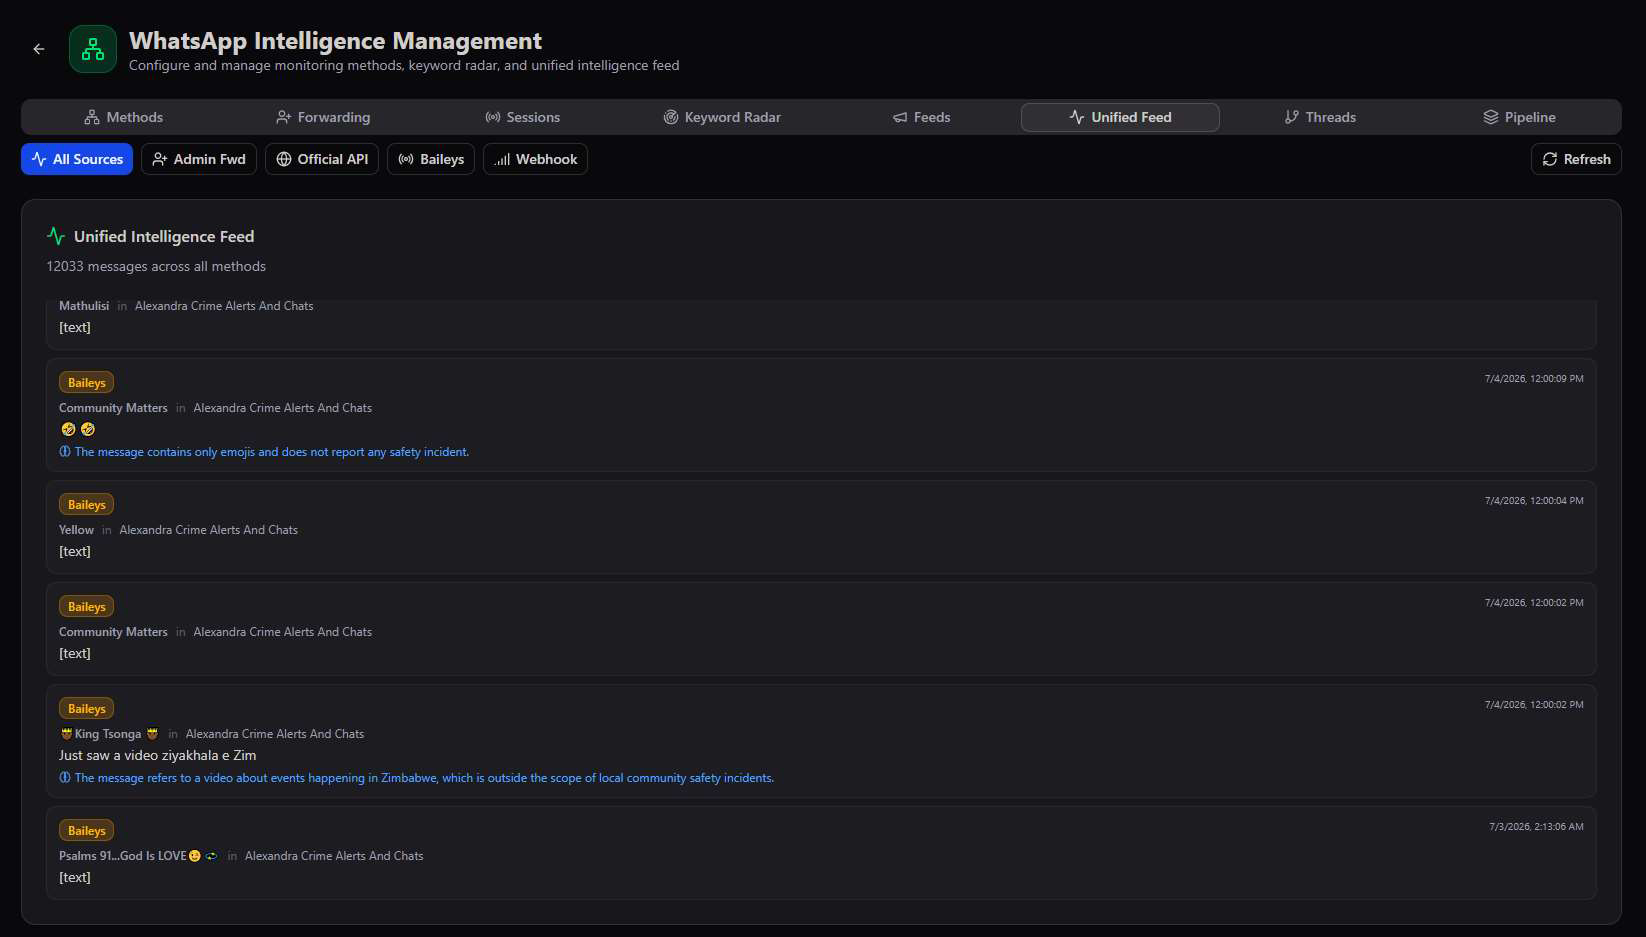The width and height of the screenshot is (1646, 937).
Task: Open the Methods tab
Action: tap(123, 117)
